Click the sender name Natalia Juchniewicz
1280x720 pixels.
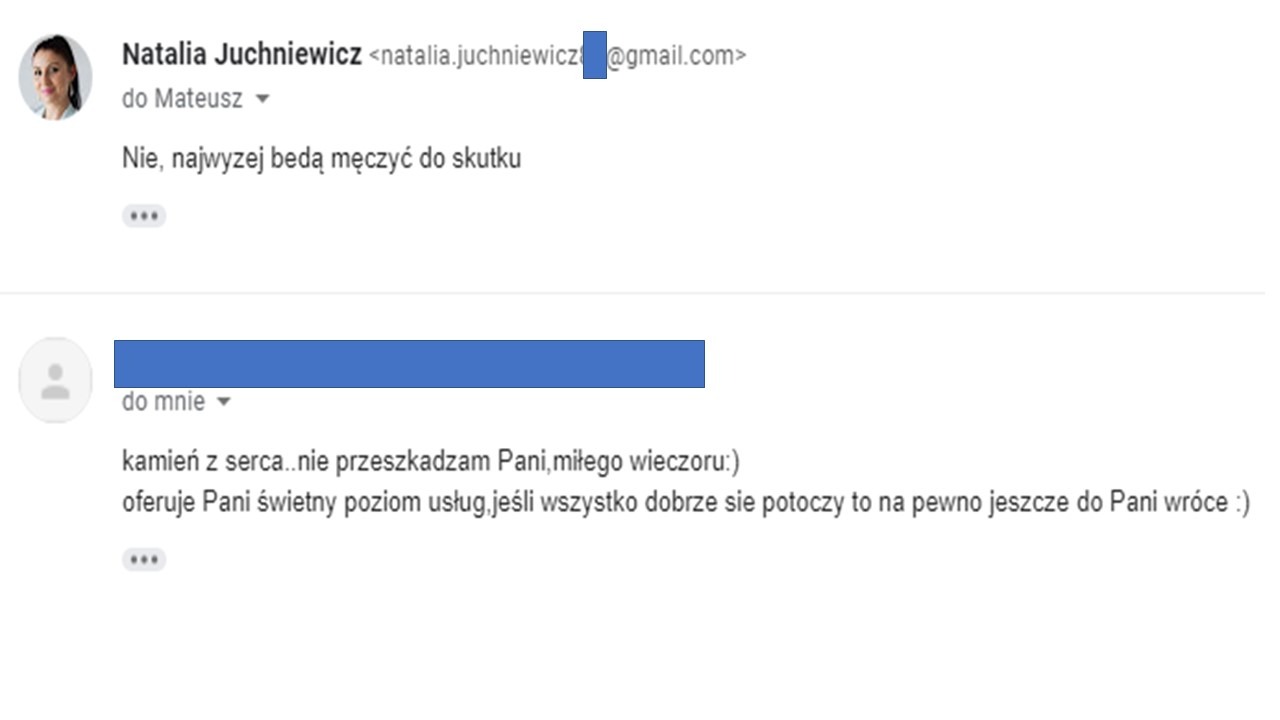240,55
